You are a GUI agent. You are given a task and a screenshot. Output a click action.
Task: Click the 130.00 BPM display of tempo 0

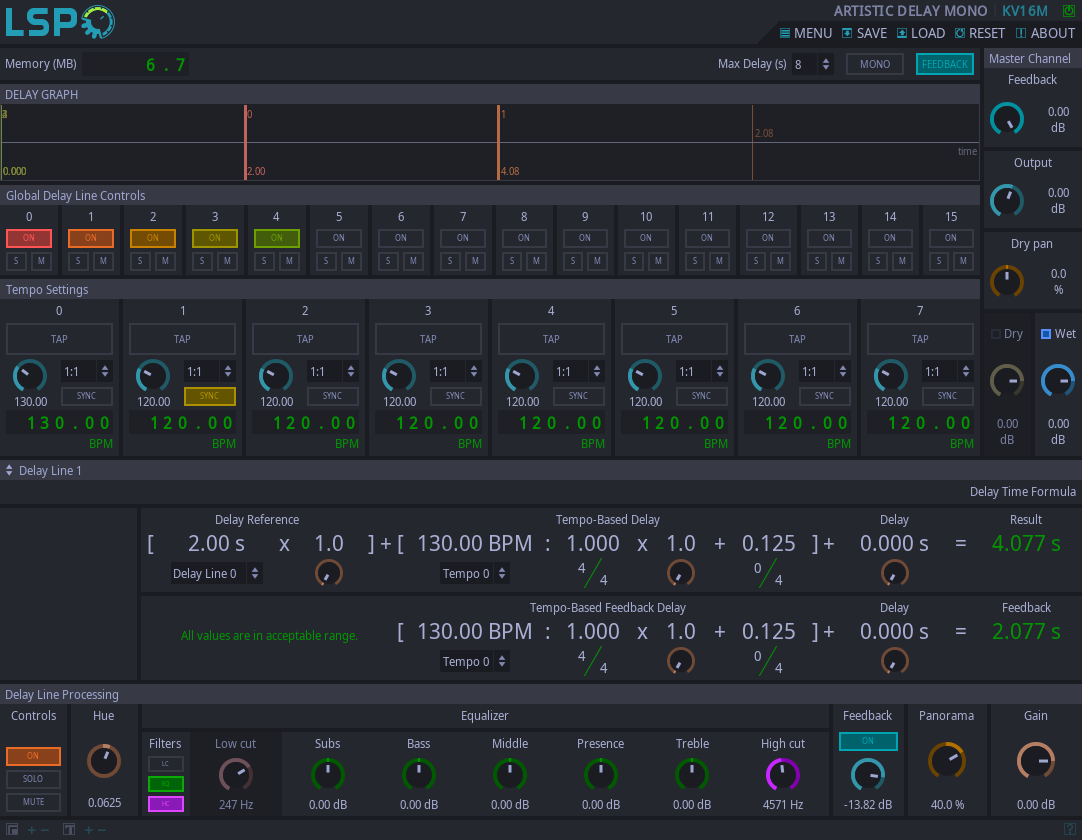tap(59, 423)
